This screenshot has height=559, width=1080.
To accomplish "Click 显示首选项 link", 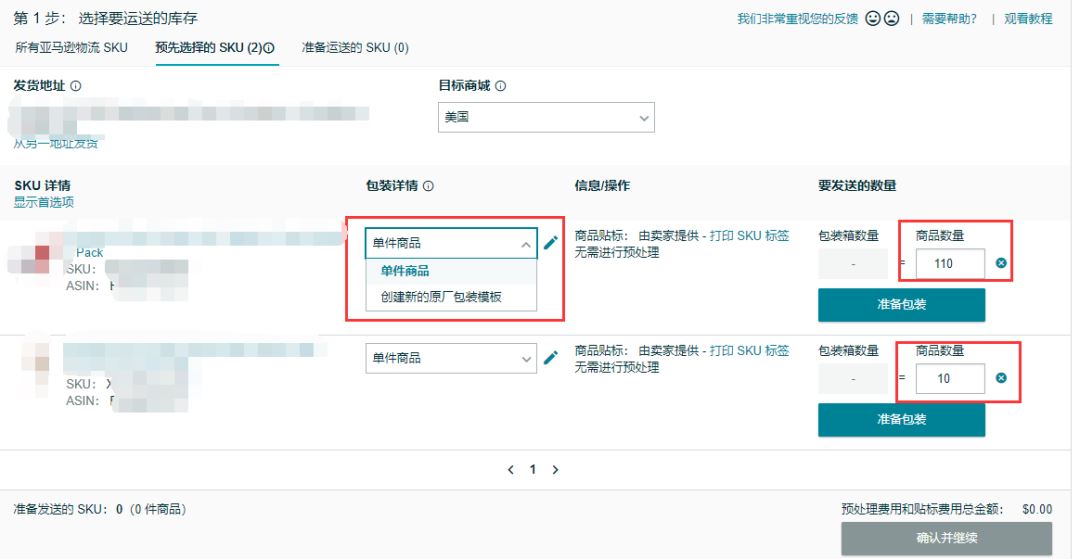I will [43, 202].
